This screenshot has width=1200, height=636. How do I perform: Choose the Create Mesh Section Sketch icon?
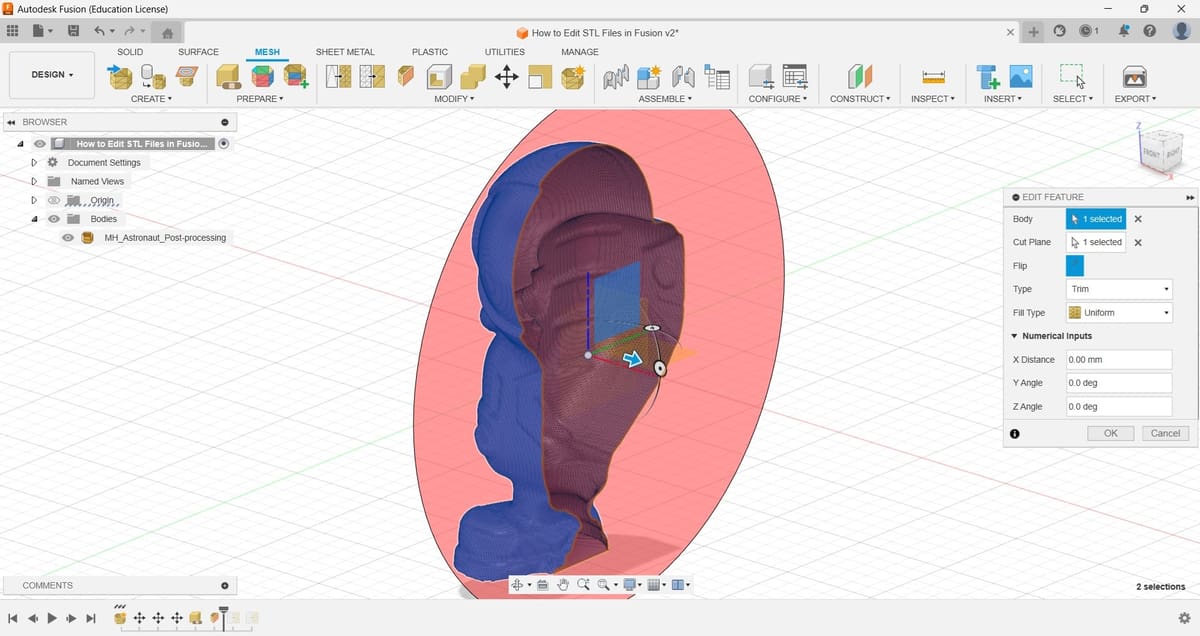(x=186, y=76)
